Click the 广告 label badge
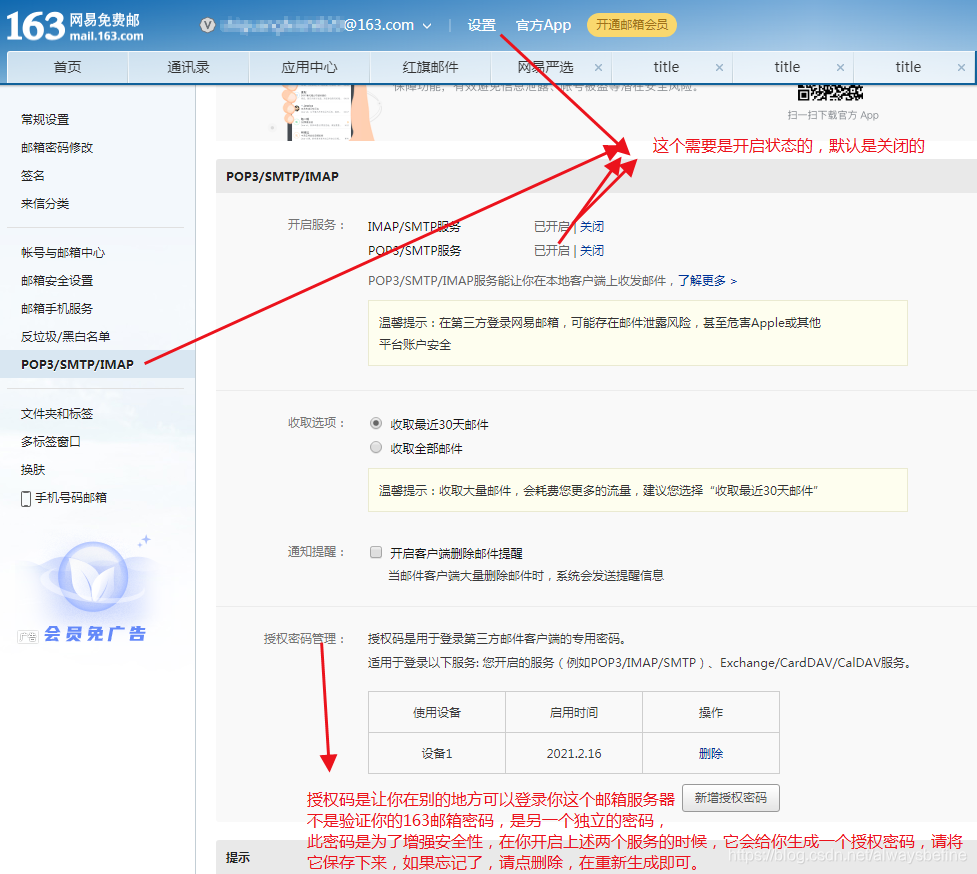Viewport: 977px width, 874px height. point(28,636)
